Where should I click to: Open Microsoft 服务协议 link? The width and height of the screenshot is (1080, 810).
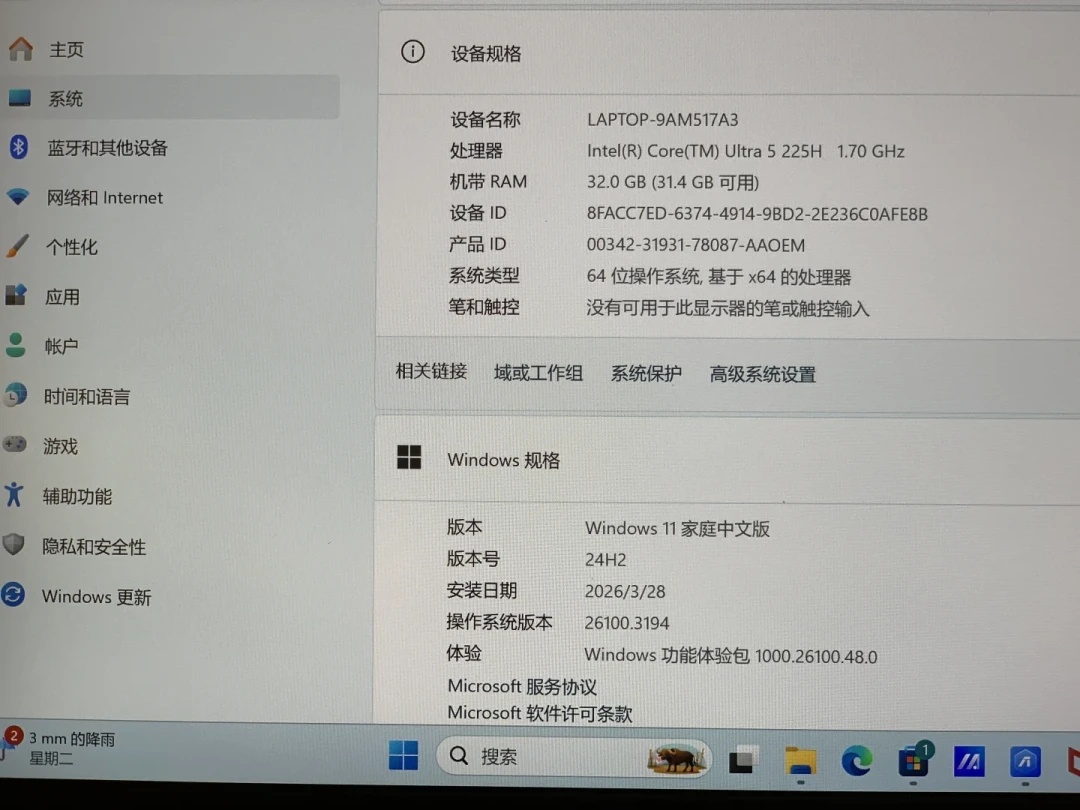[522, 686]
